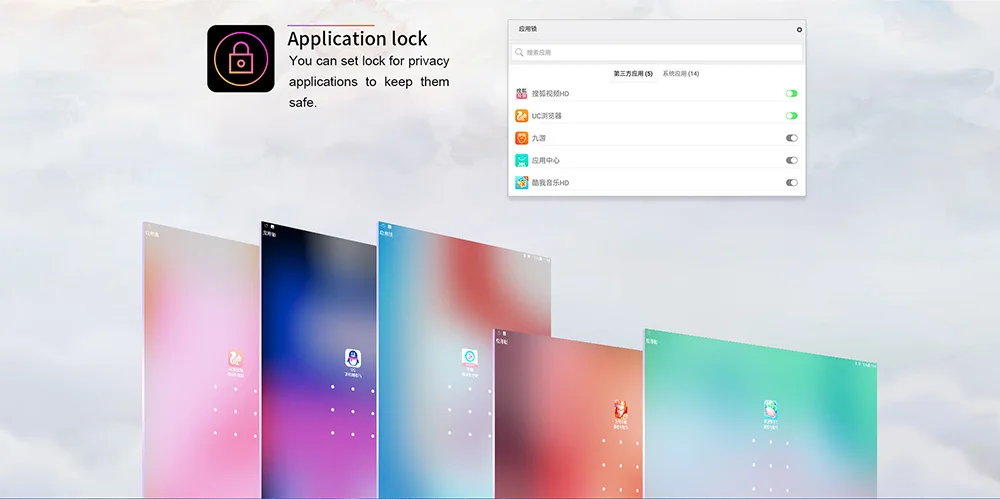Enable lock for 九游
Viewport: 1000px width, 499px height.
click(x=791, y=138)
